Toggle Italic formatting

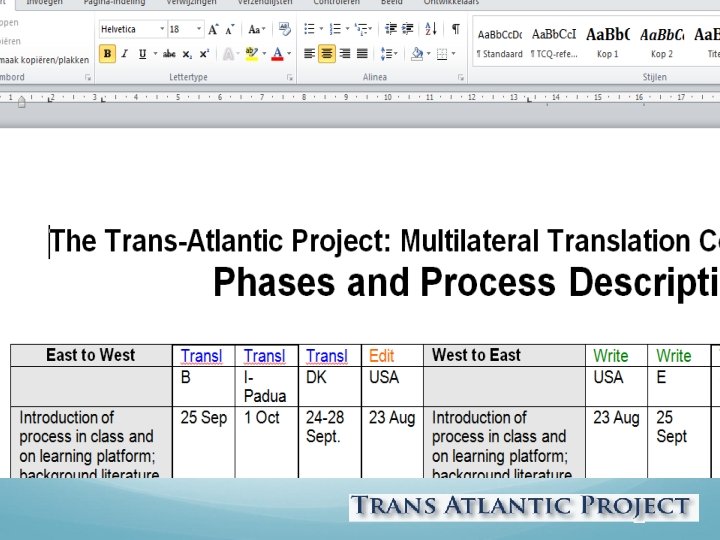coord(124,54)
